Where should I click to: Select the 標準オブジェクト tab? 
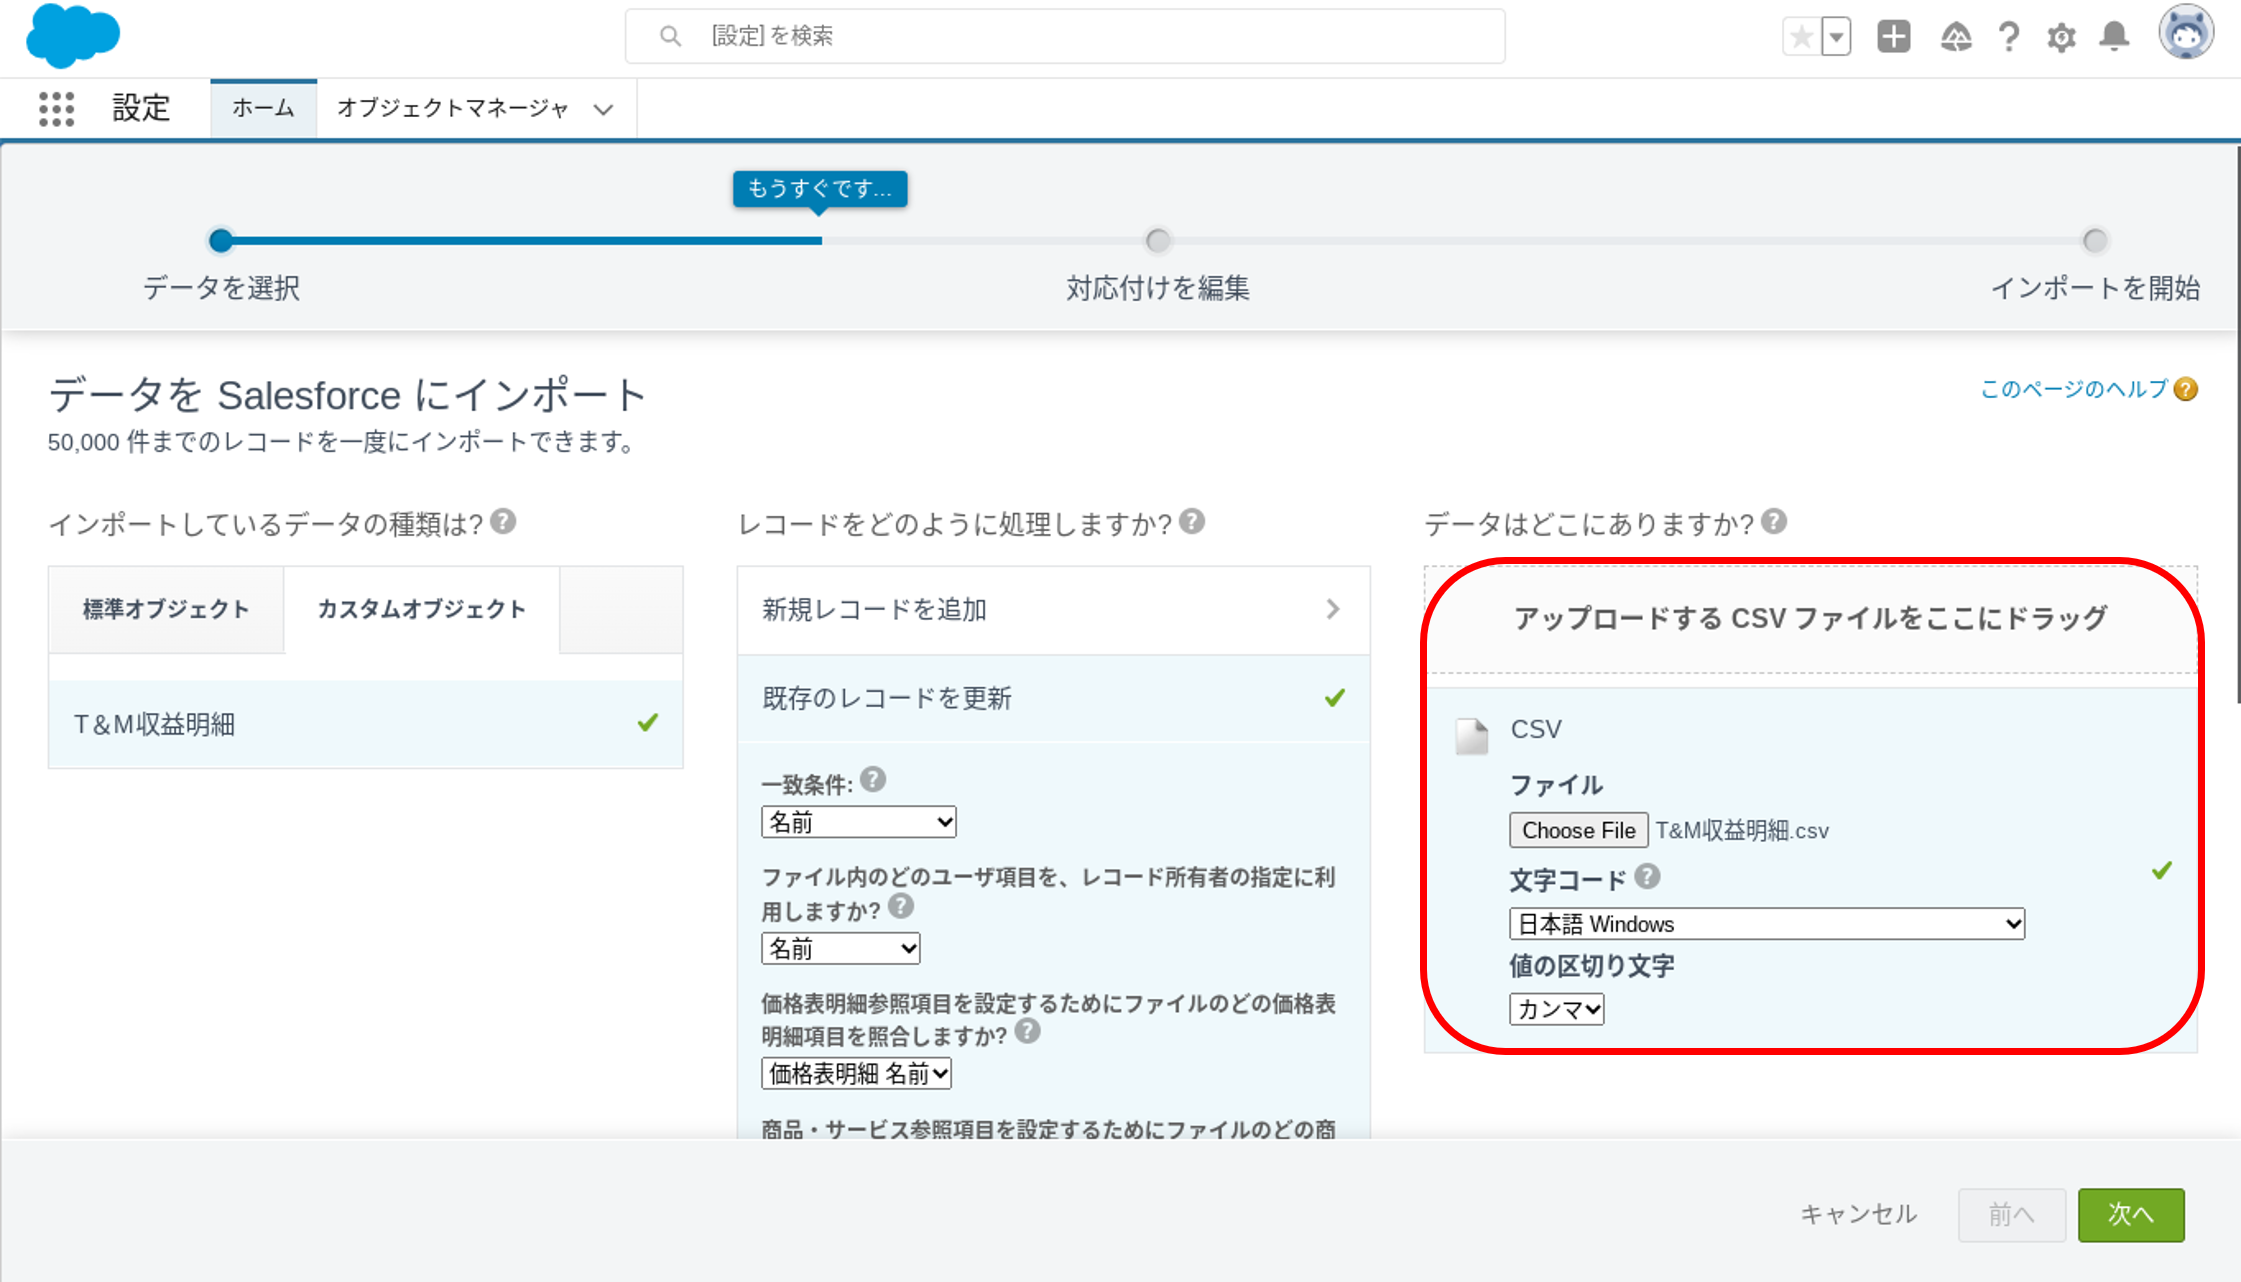[166, 610]
